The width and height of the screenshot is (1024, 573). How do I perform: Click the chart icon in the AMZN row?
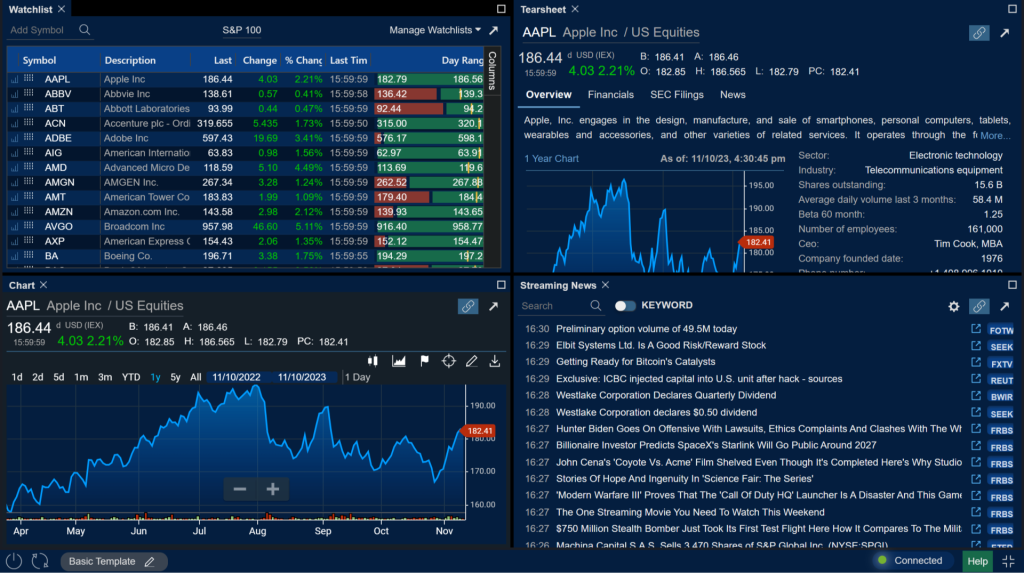click(x=14, y=212)
